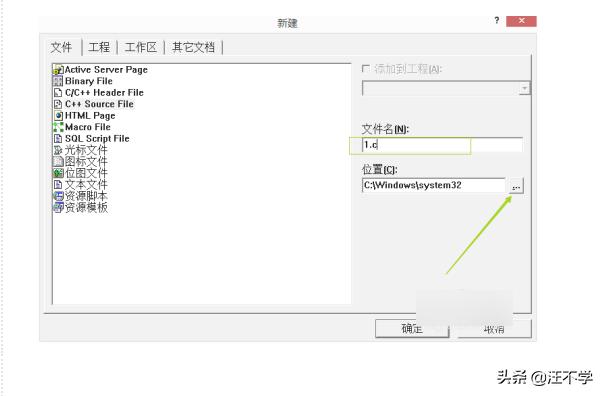Viewport: 604px width, 396px height.
Task: Open the 其它文档 tab
Action: tap(193, 47)
